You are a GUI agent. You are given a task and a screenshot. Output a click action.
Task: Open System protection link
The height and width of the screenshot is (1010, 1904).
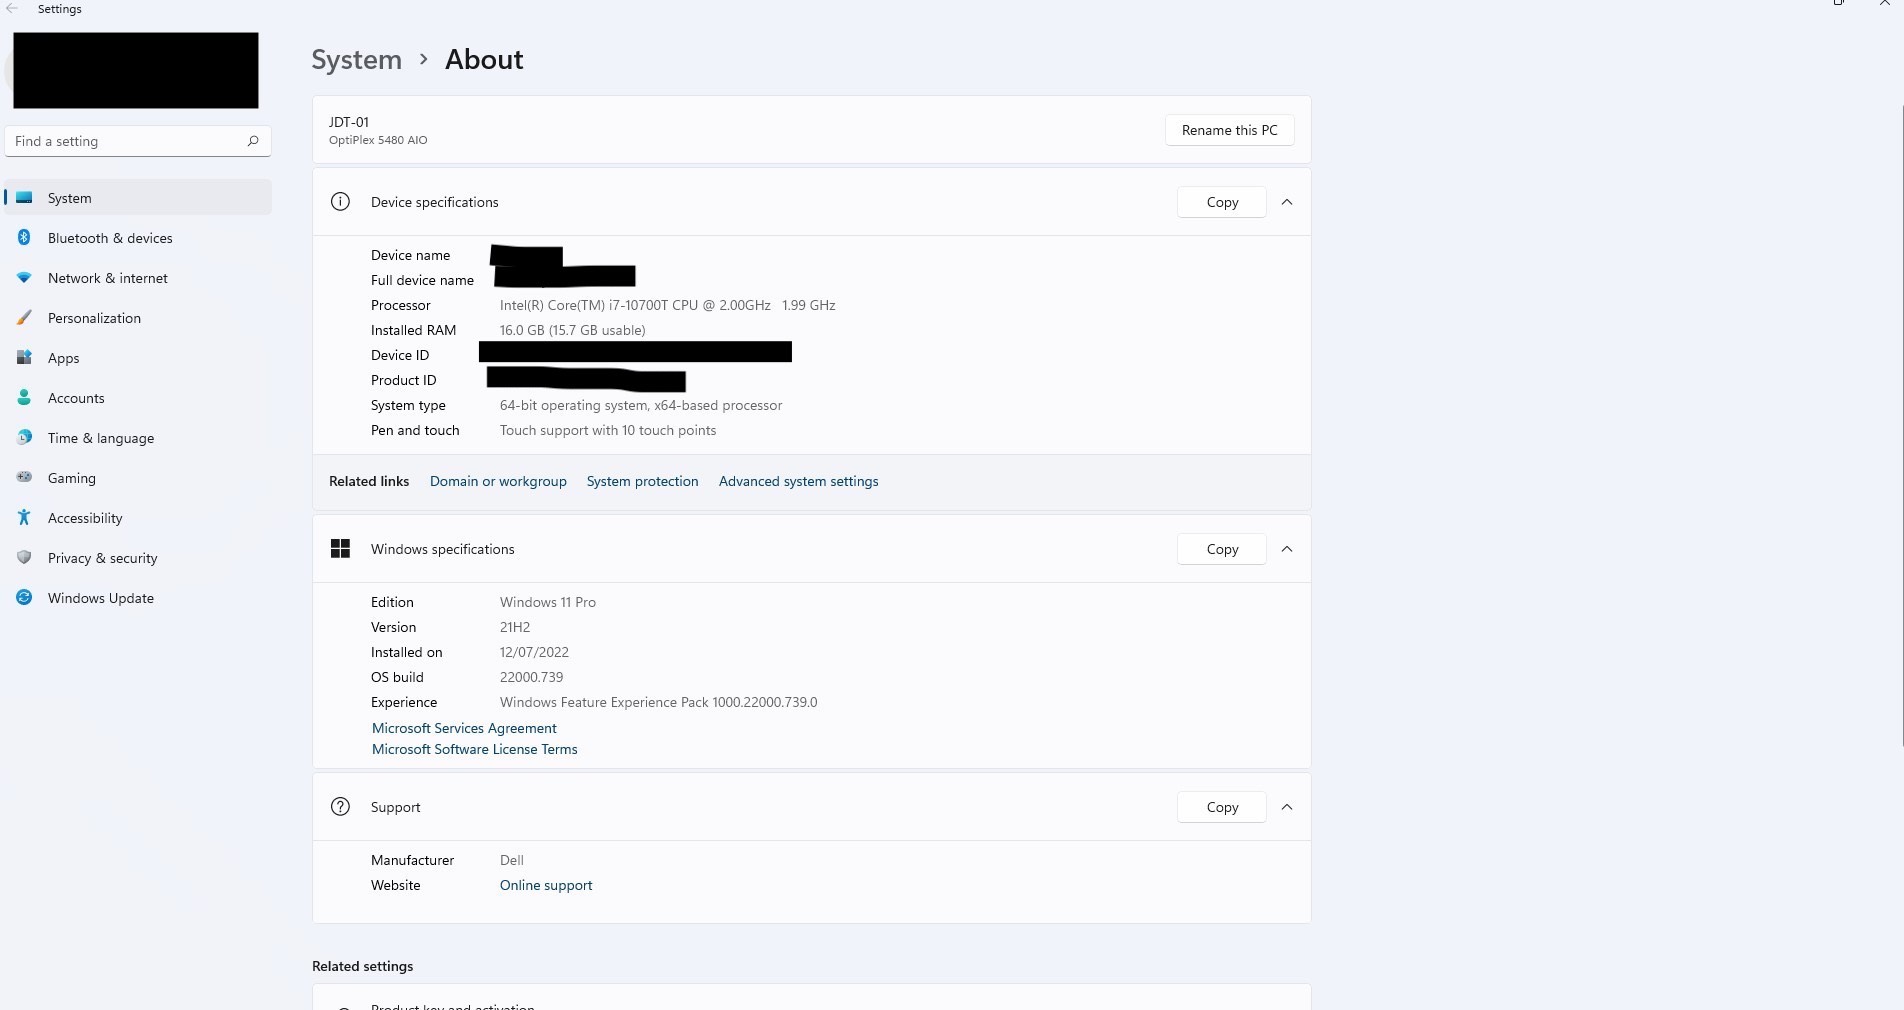tap(642, 481)
